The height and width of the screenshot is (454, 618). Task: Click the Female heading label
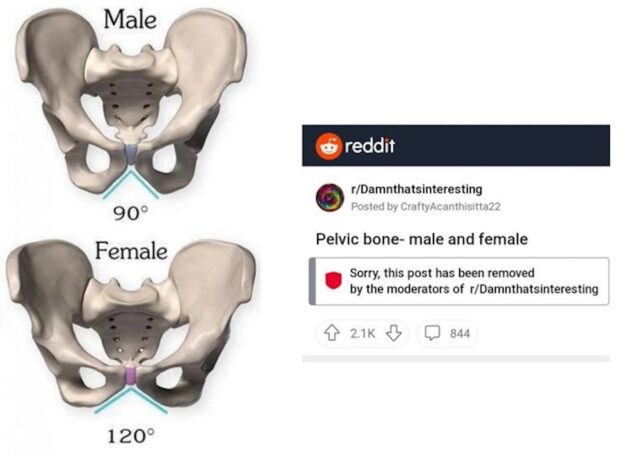click(131, 251)
